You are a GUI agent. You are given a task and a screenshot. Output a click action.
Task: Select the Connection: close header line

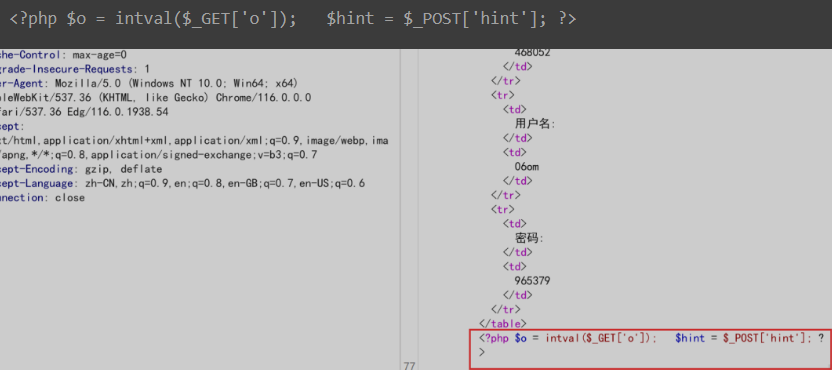[42, 198]
